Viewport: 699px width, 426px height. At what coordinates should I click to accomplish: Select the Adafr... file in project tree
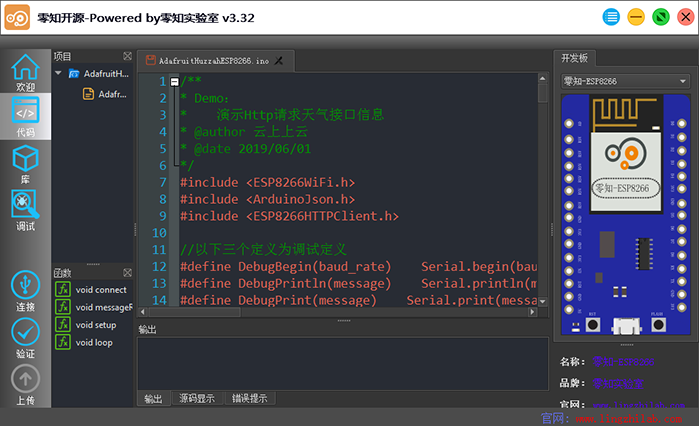pos(112,94)
